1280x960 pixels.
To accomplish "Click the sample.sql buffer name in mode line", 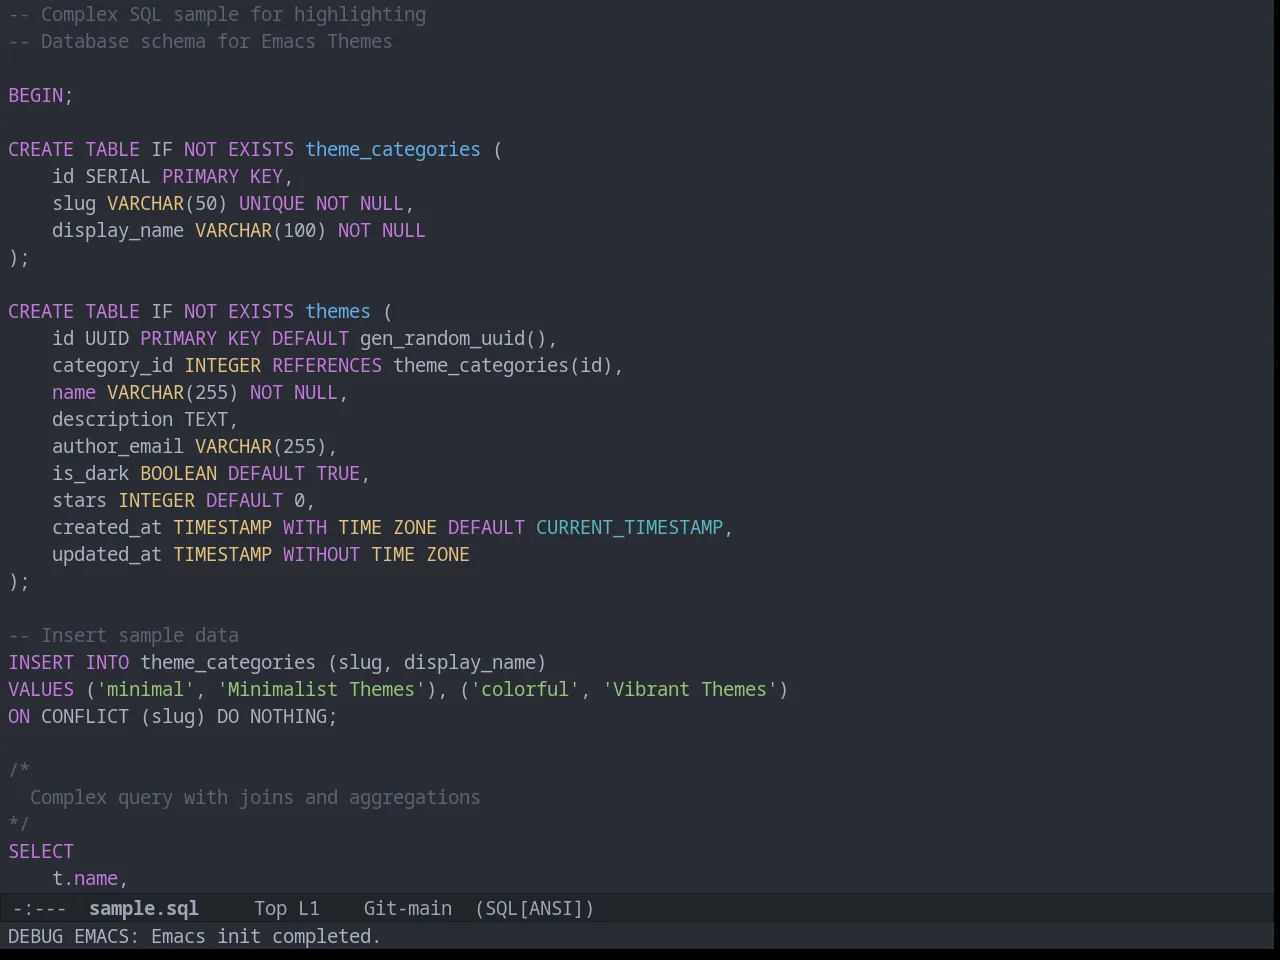I will click(144, 908).
